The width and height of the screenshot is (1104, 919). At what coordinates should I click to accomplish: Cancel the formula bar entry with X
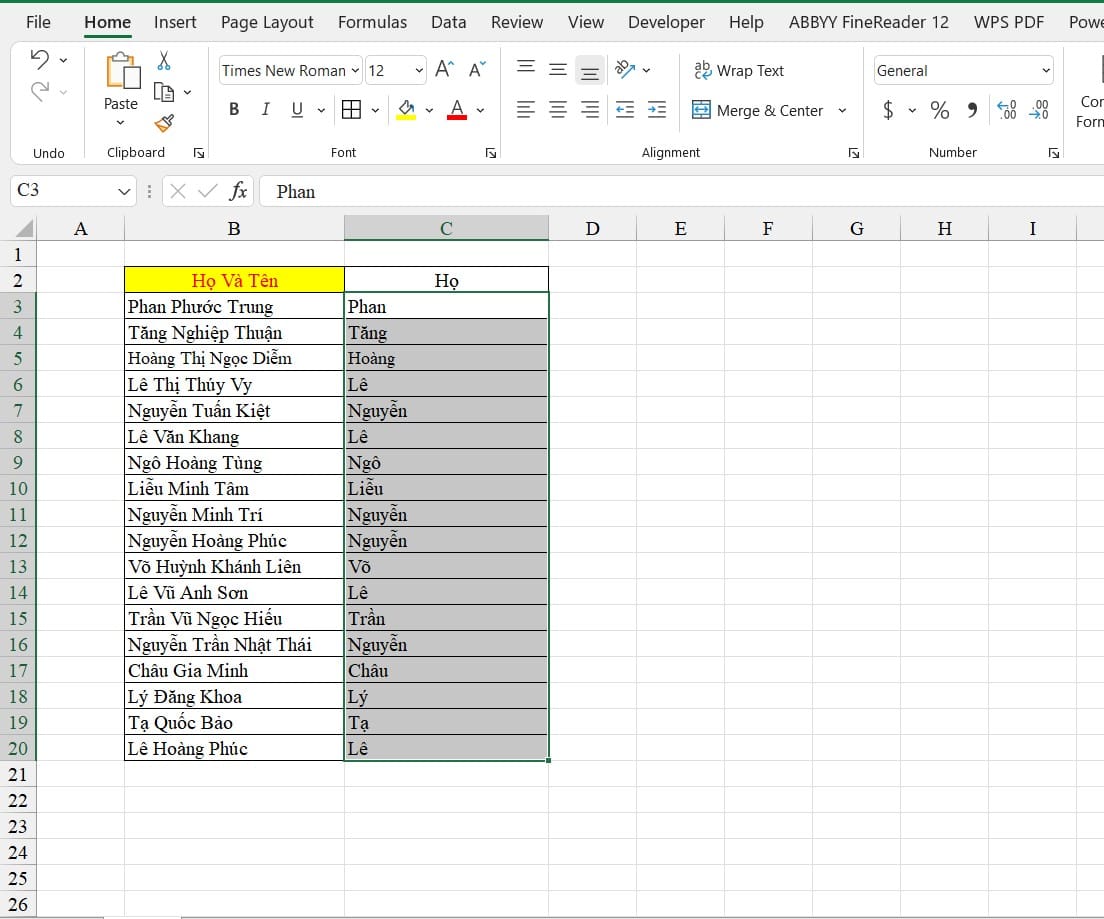tap(178, 191)
